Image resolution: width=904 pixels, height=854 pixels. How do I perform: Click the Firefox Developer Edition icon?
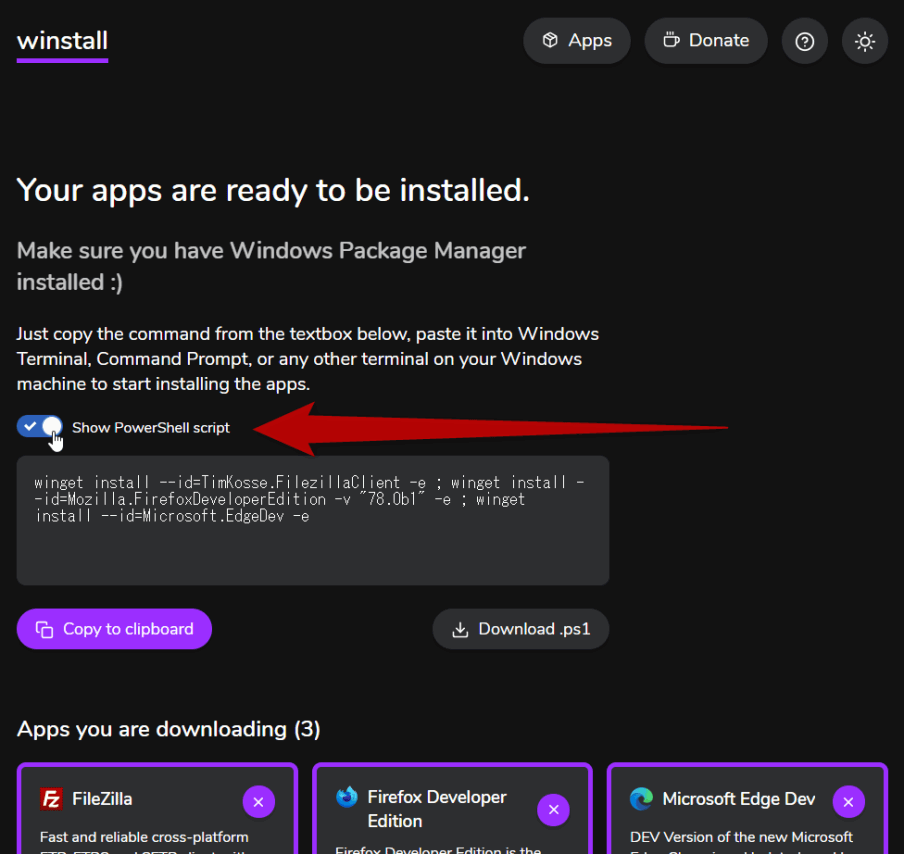coord(346,797)
